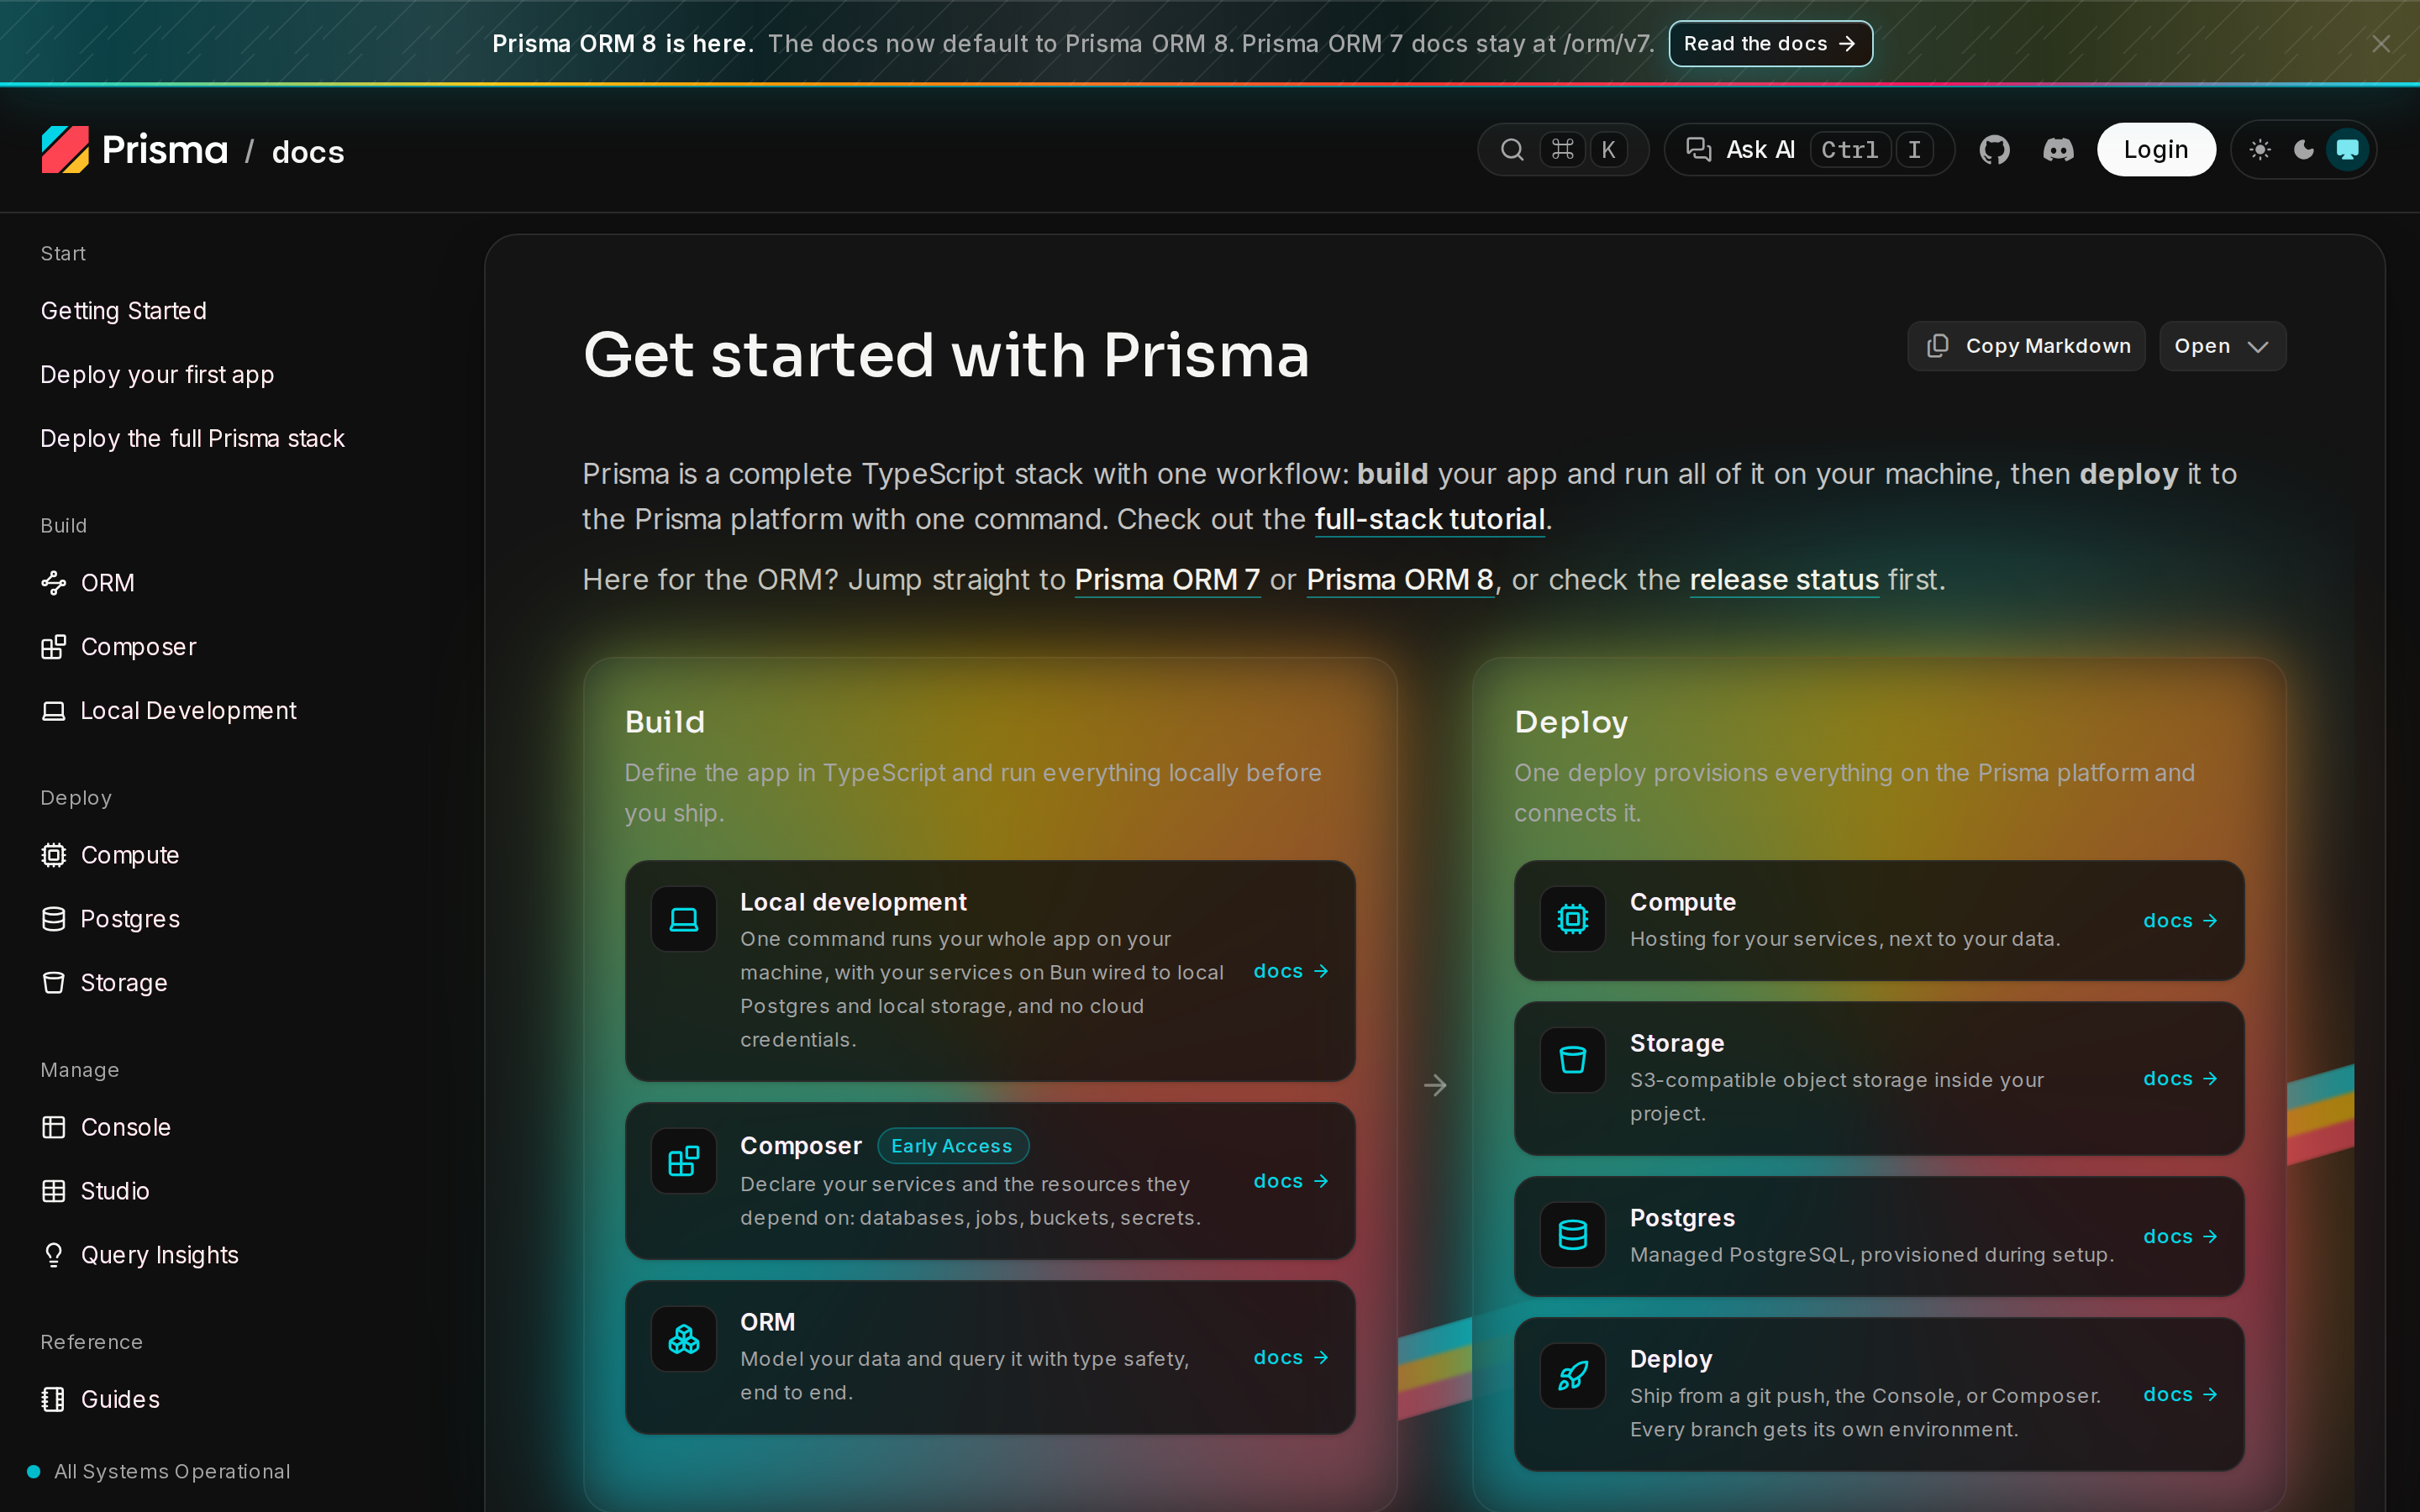Screen dimensions: 2420x1512
Task: Open docs link on Local development card
Action: pos(1291,971)
